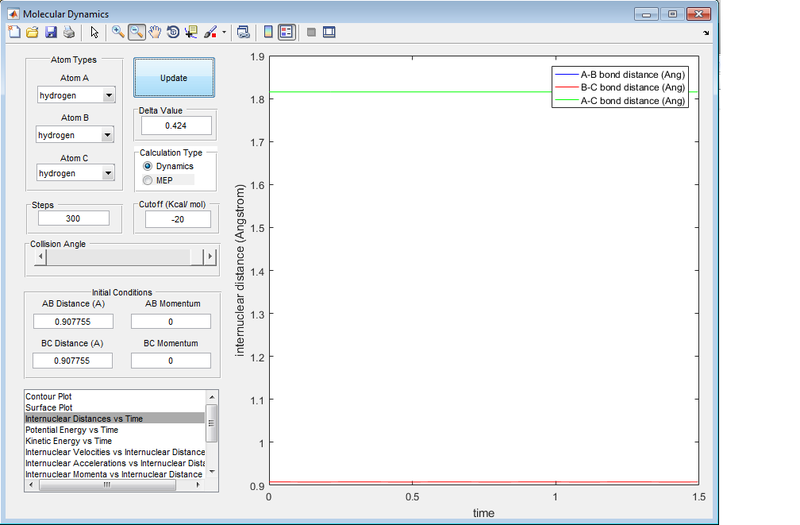Click the Steps input field
The height and width of the screenshot is (525, 800).
click(x=73, y=218)
